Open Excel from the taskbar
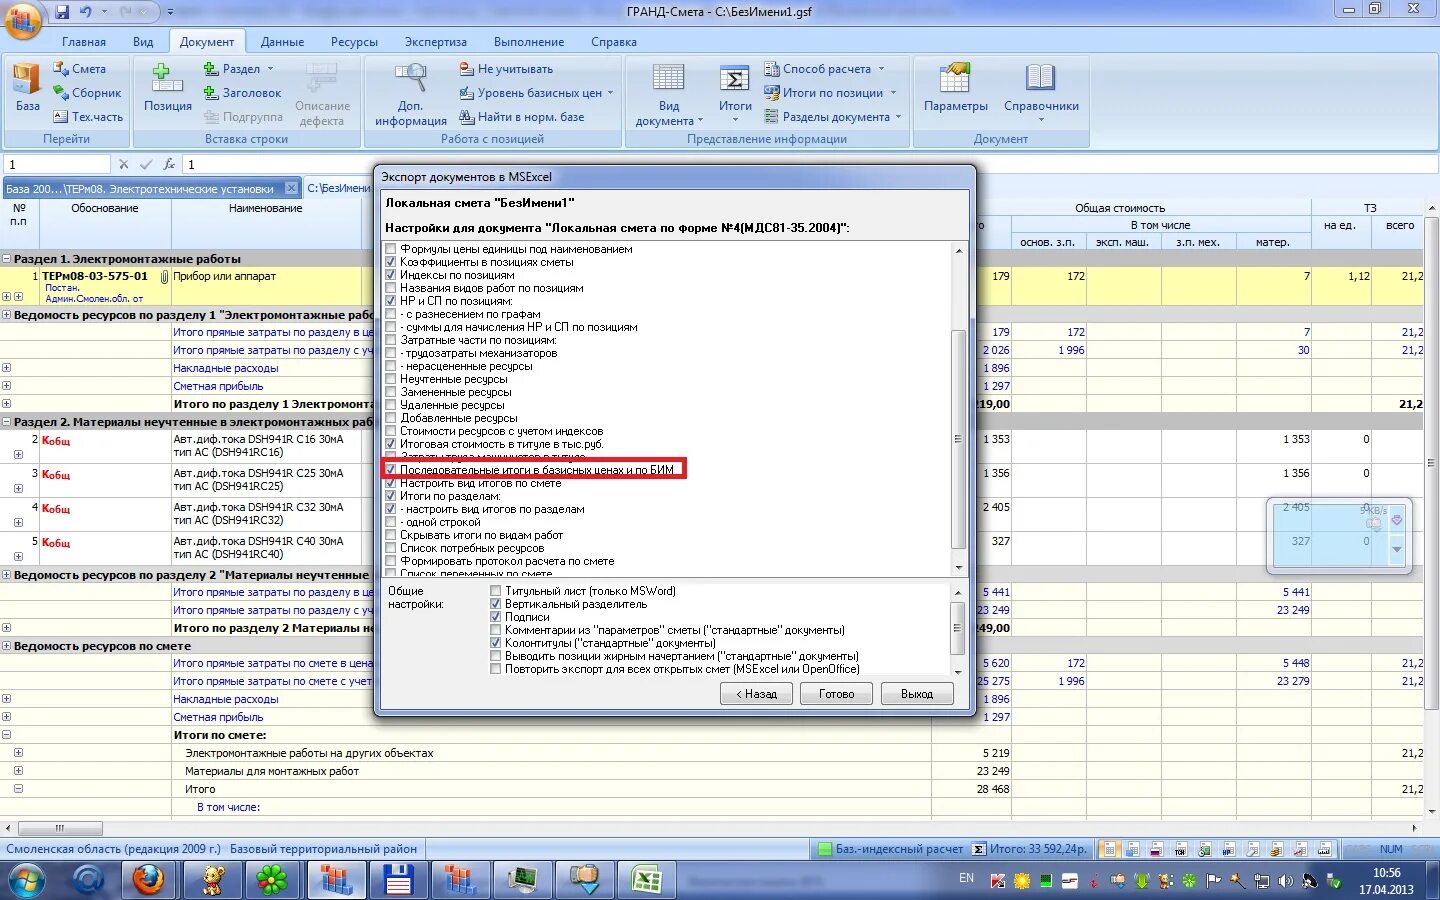The image size is (1440, 900). [x=646, y=880]
